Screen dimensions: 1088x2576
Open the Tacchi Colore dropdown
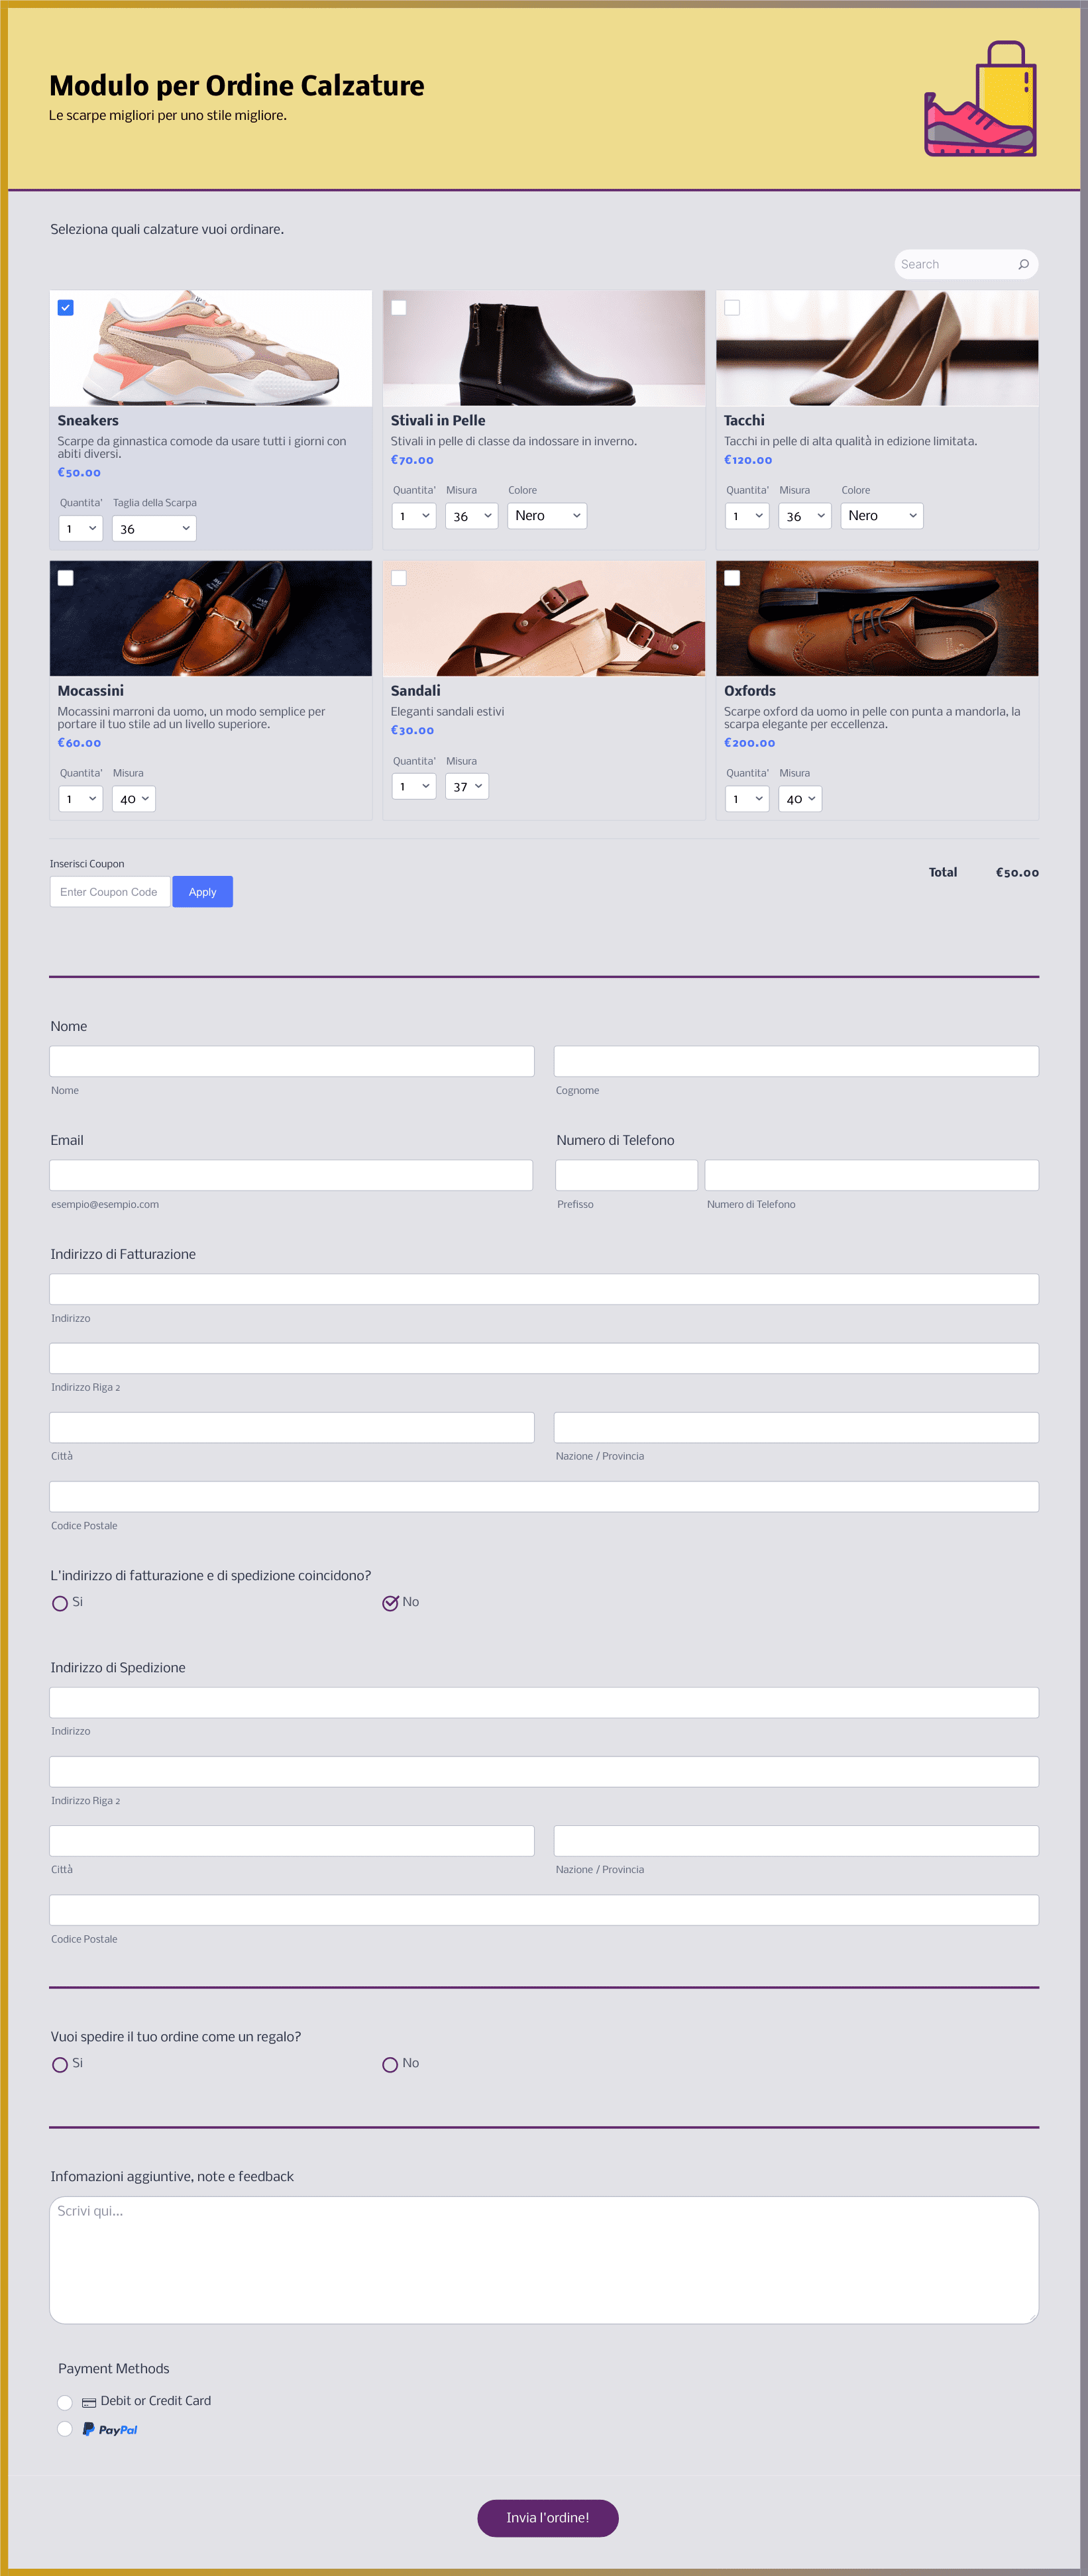[x=882, y=516]
